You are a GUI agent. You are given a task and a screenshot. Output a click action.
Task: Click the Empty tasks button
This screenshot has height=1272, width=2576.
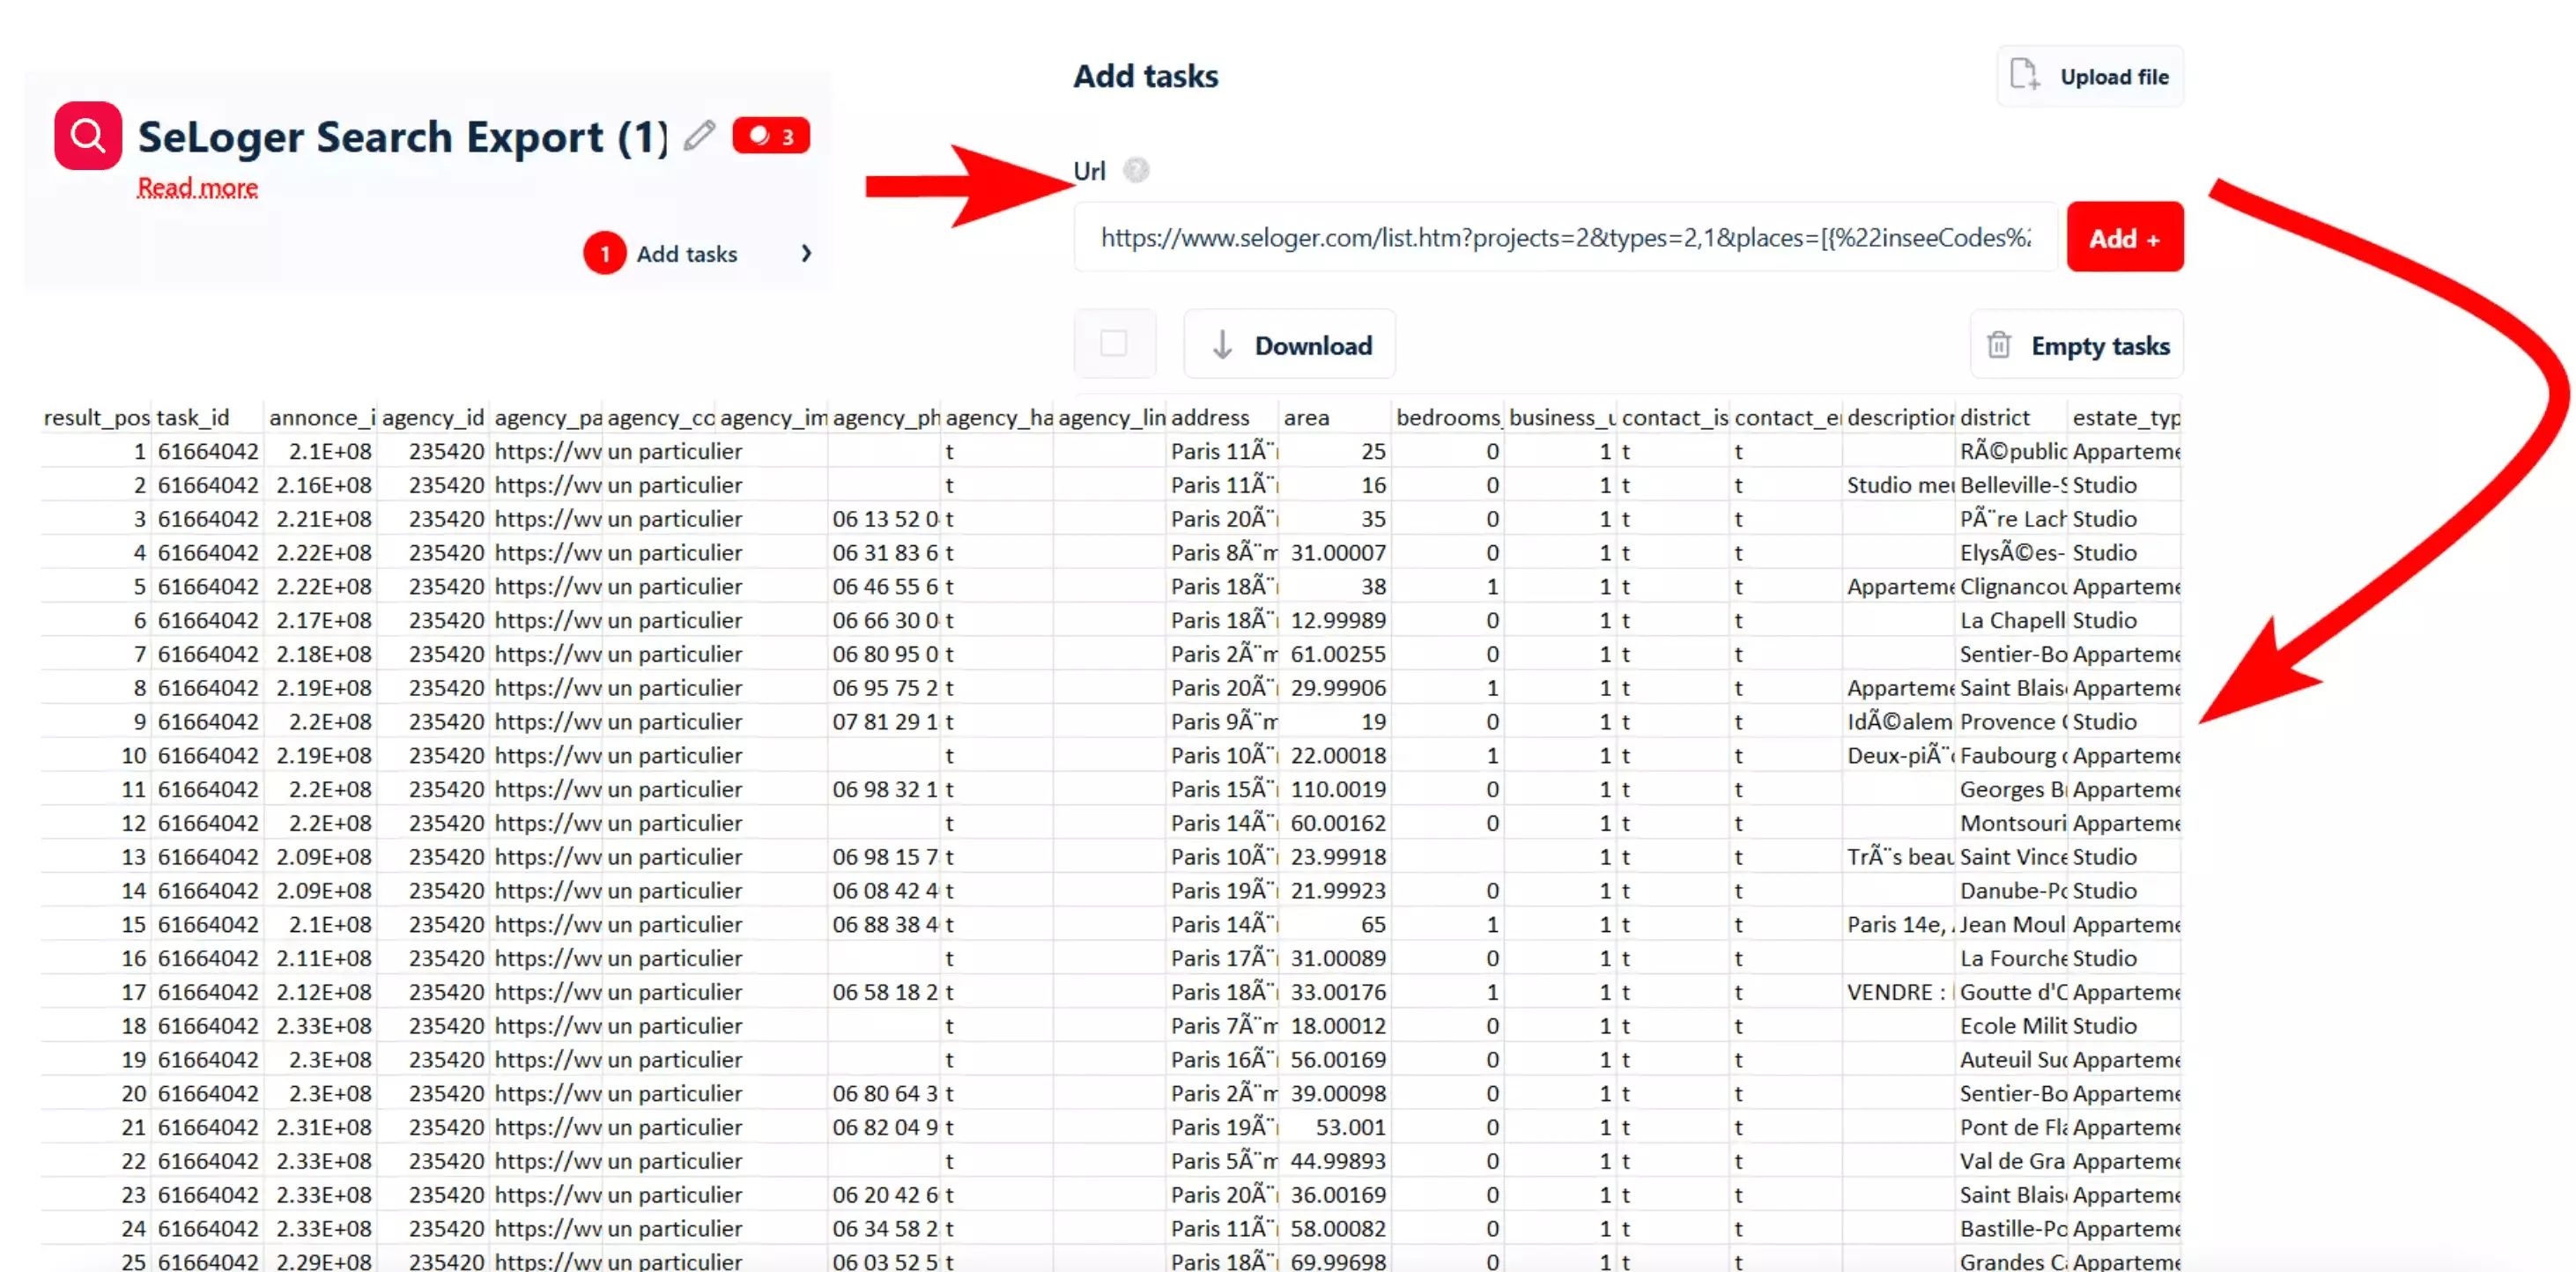pyautogui.click(x=2099, y=346)
